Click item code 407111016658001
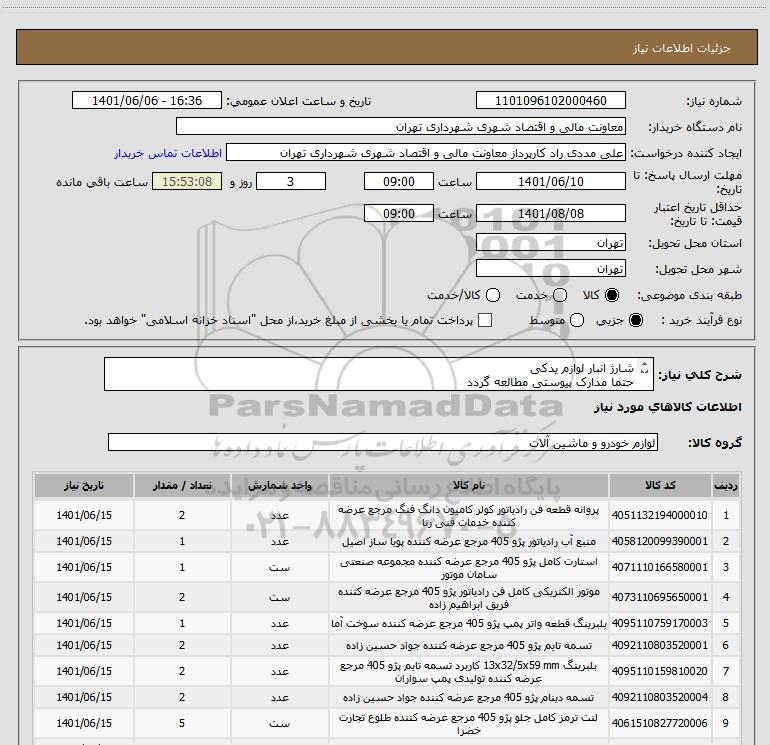Viewport: 770px width, 745px height. pos(660,567)
